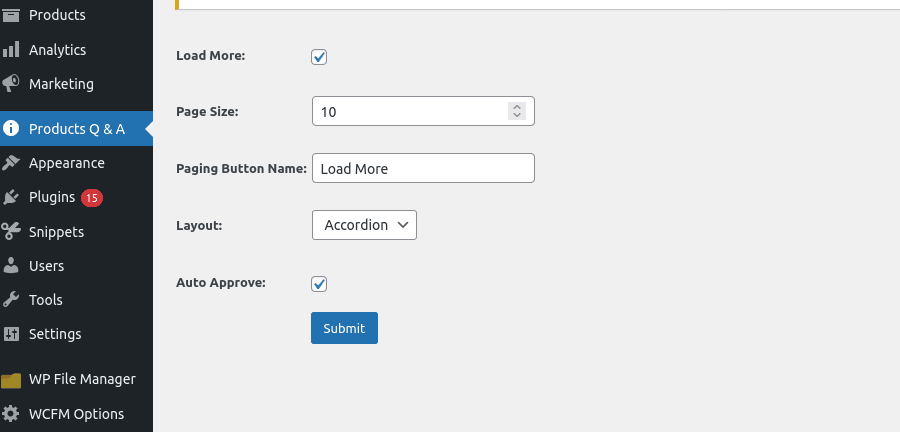
Task: Click the Auto Approve: label
Action: click(x=221, y=283)
